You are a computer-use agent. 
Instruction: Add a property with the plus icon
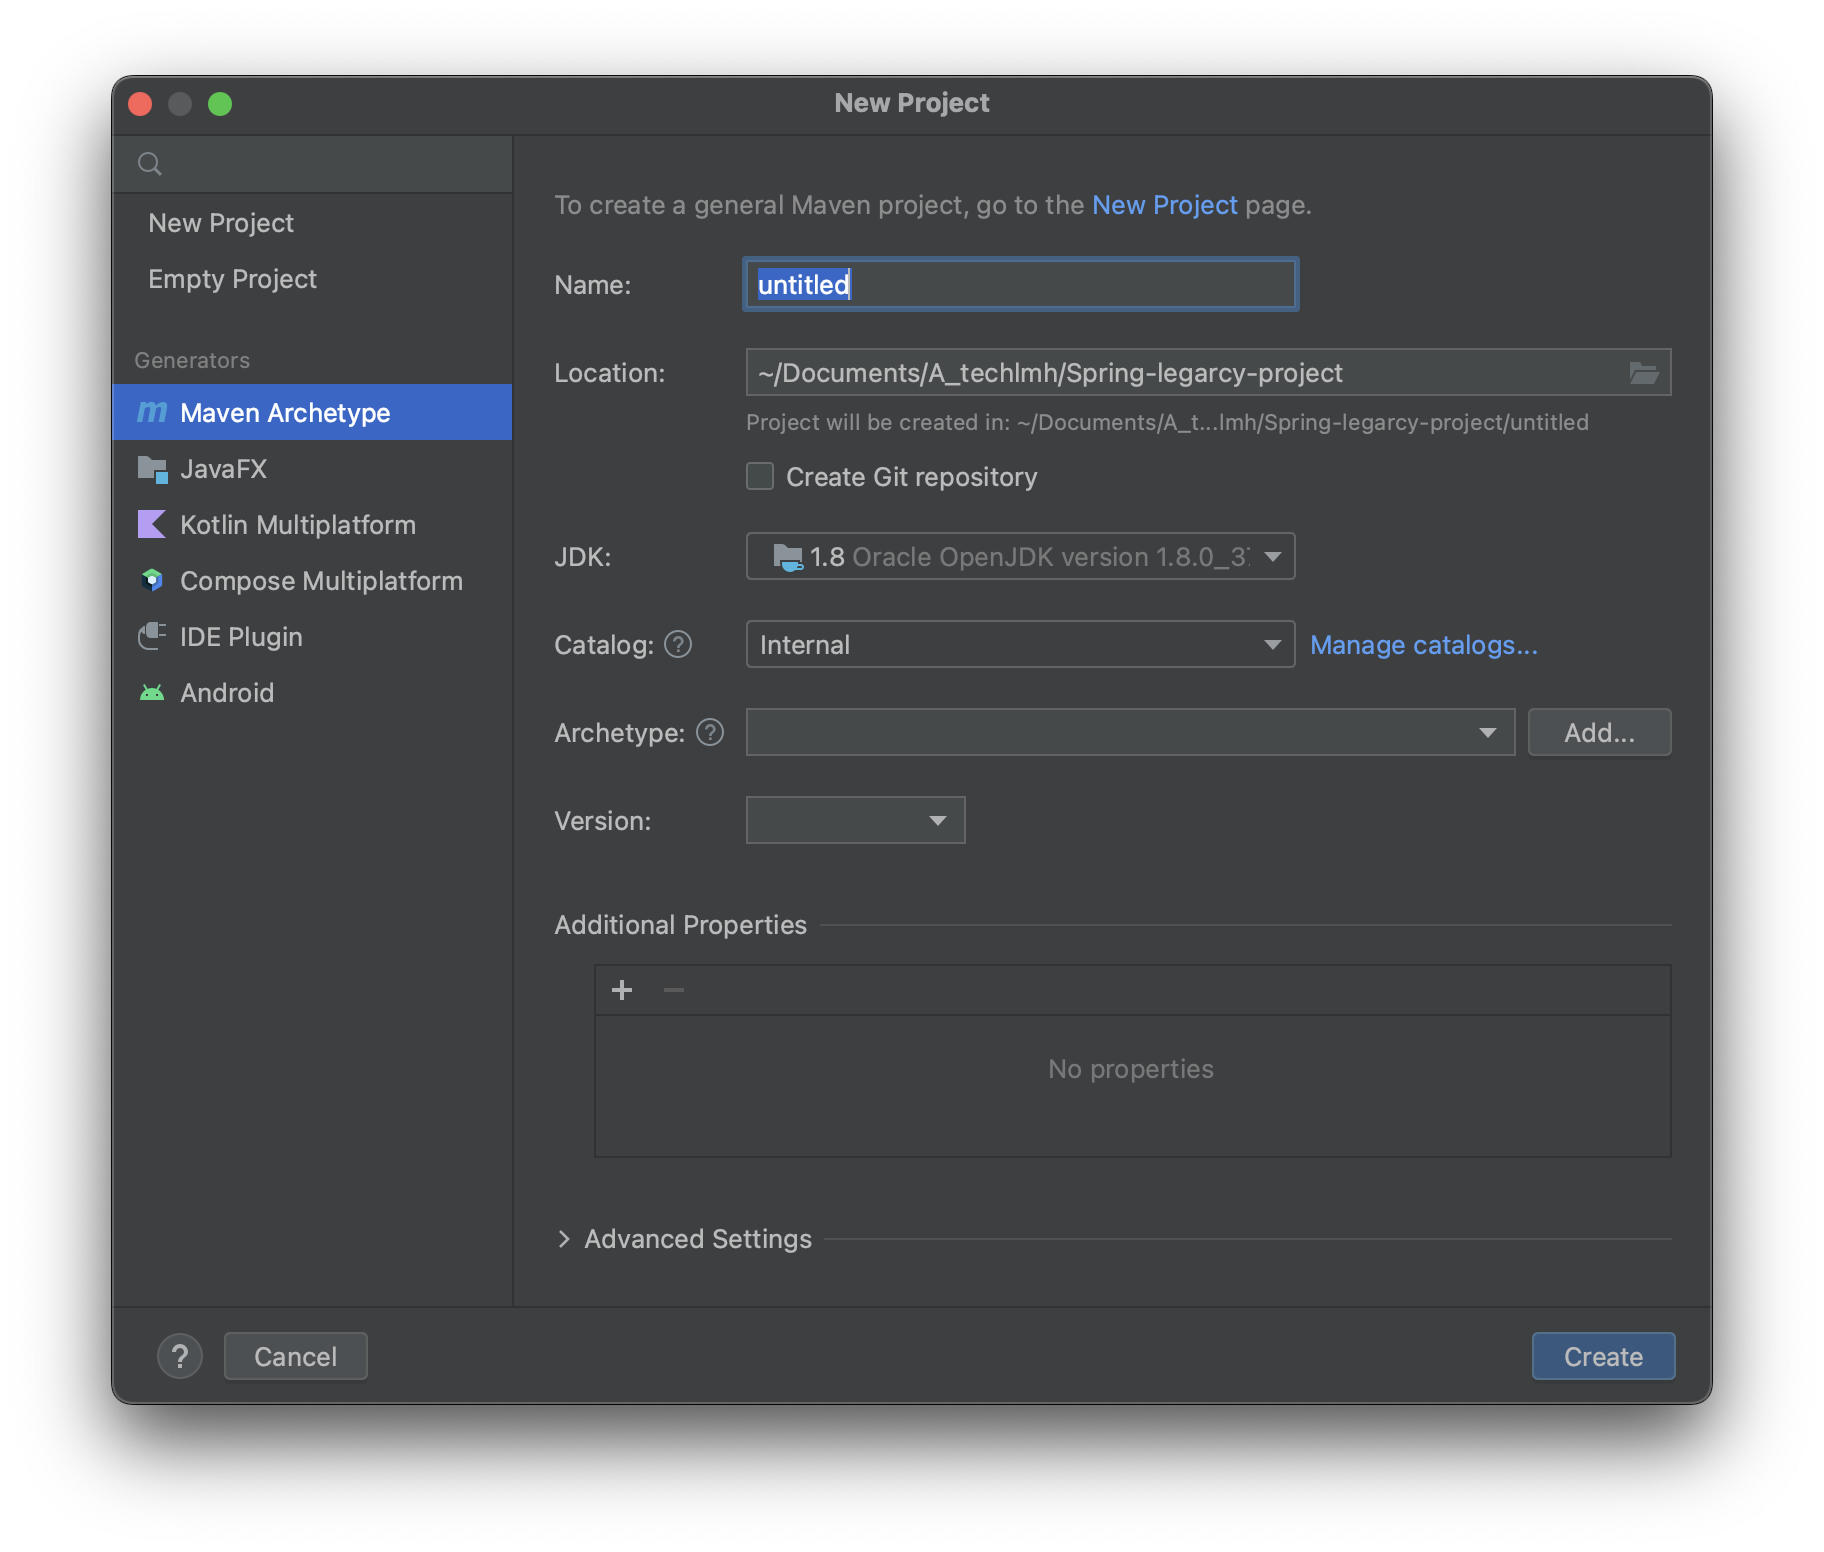622,990
